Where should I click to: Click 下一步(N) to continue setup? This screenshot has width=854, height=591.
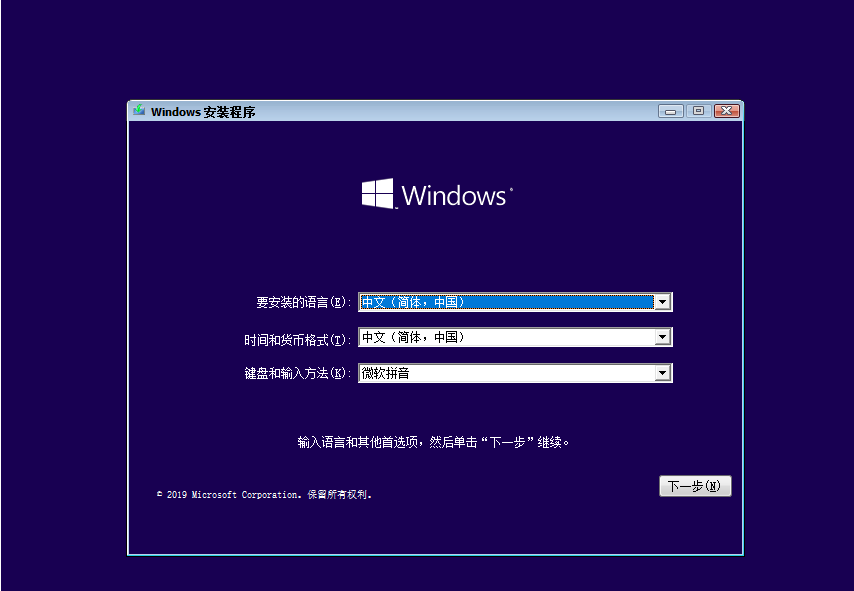[x=695, y=485]
